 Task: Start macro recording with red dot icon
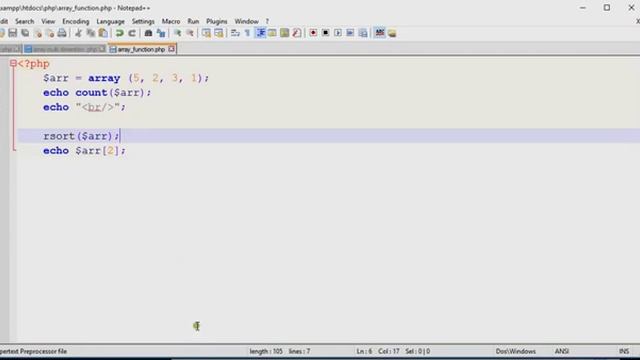coord(313,33)
